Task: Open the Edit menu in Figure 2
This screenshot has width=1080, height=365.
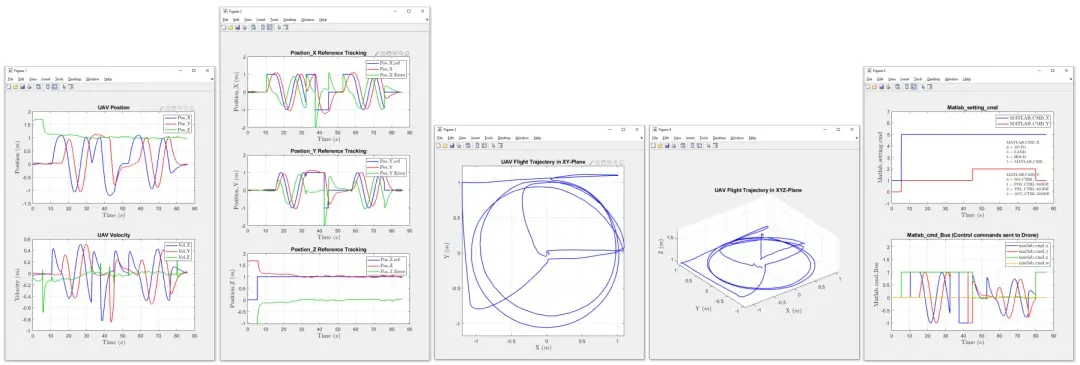Action: click(x=236, y=20)
